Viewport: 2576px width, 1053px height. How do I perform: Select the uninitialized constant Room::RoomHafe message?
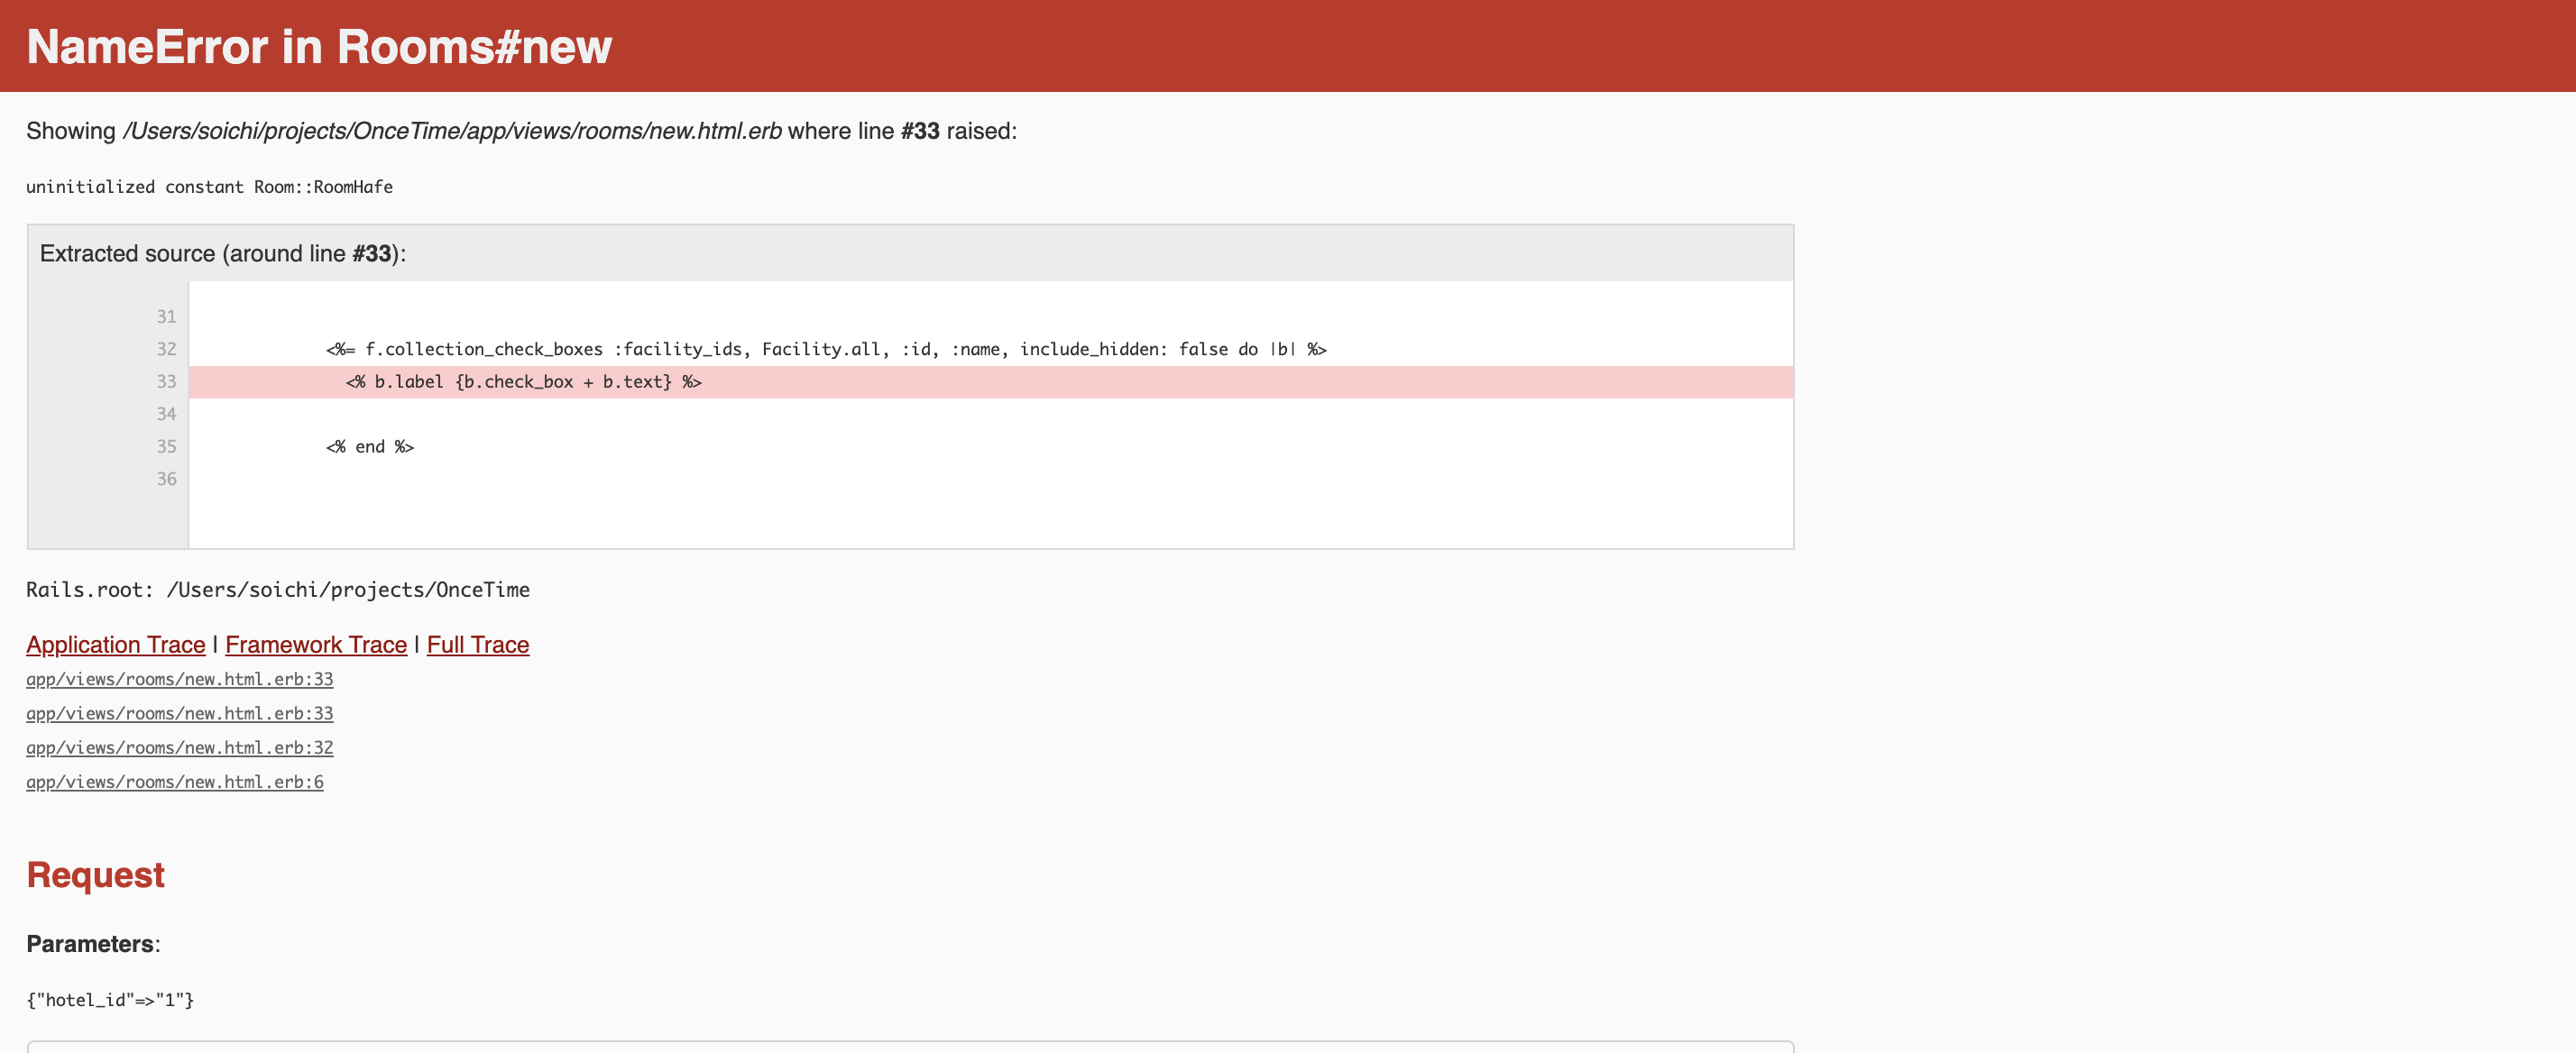point(209,186)
